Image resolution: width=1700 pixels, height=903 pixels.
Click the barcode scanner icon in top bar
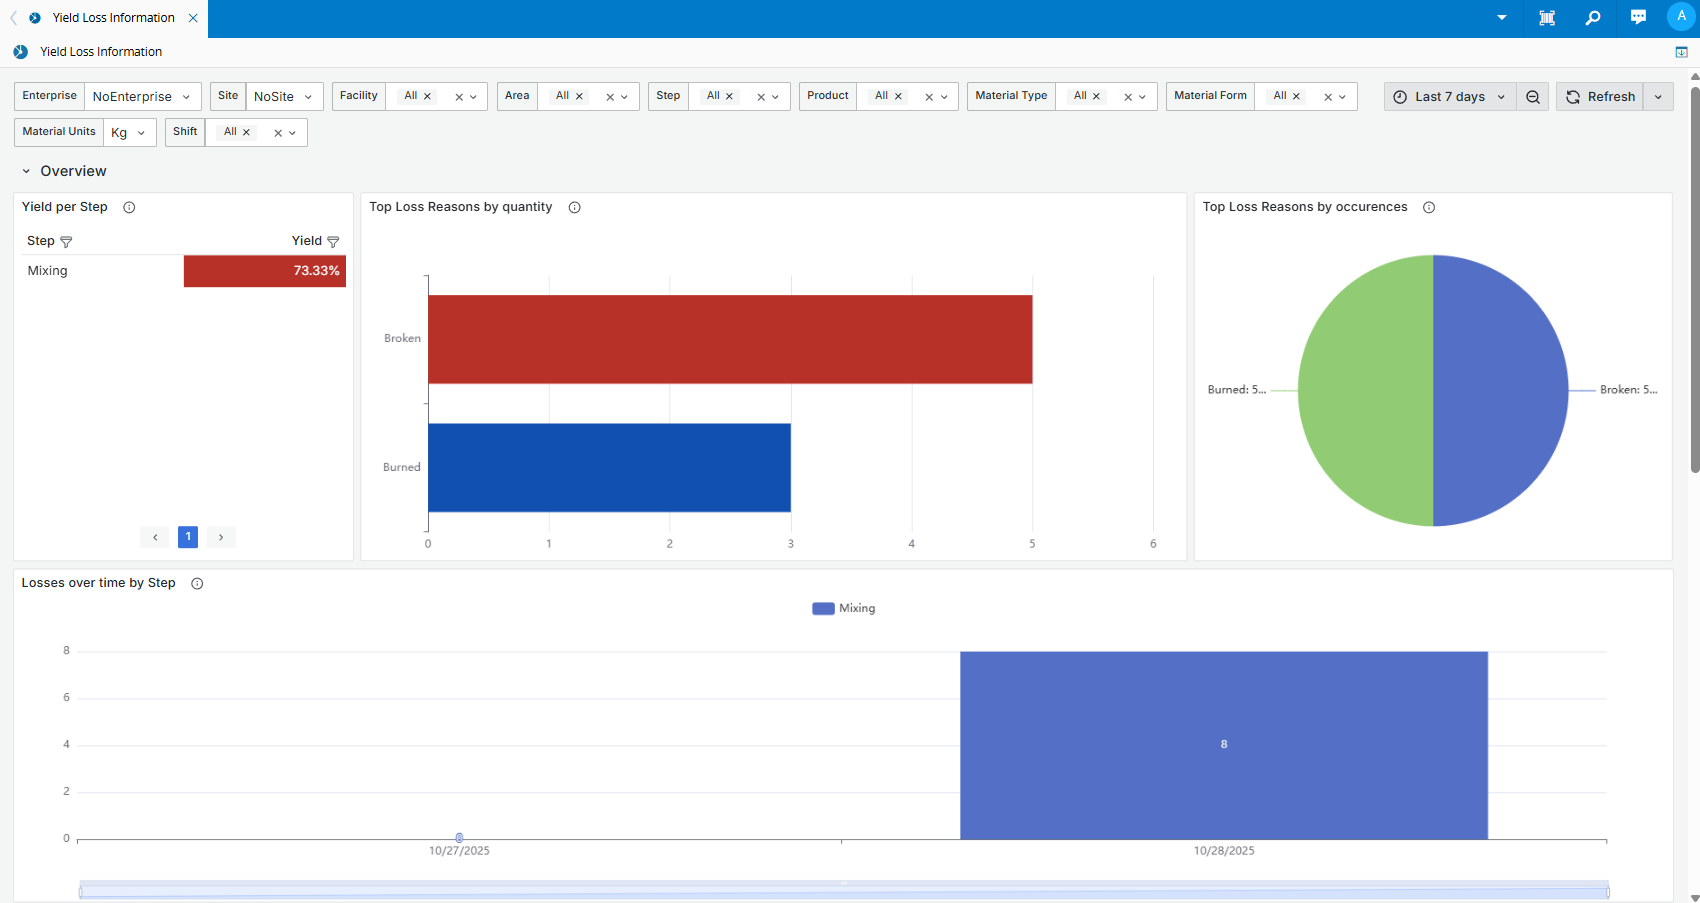1547,18
